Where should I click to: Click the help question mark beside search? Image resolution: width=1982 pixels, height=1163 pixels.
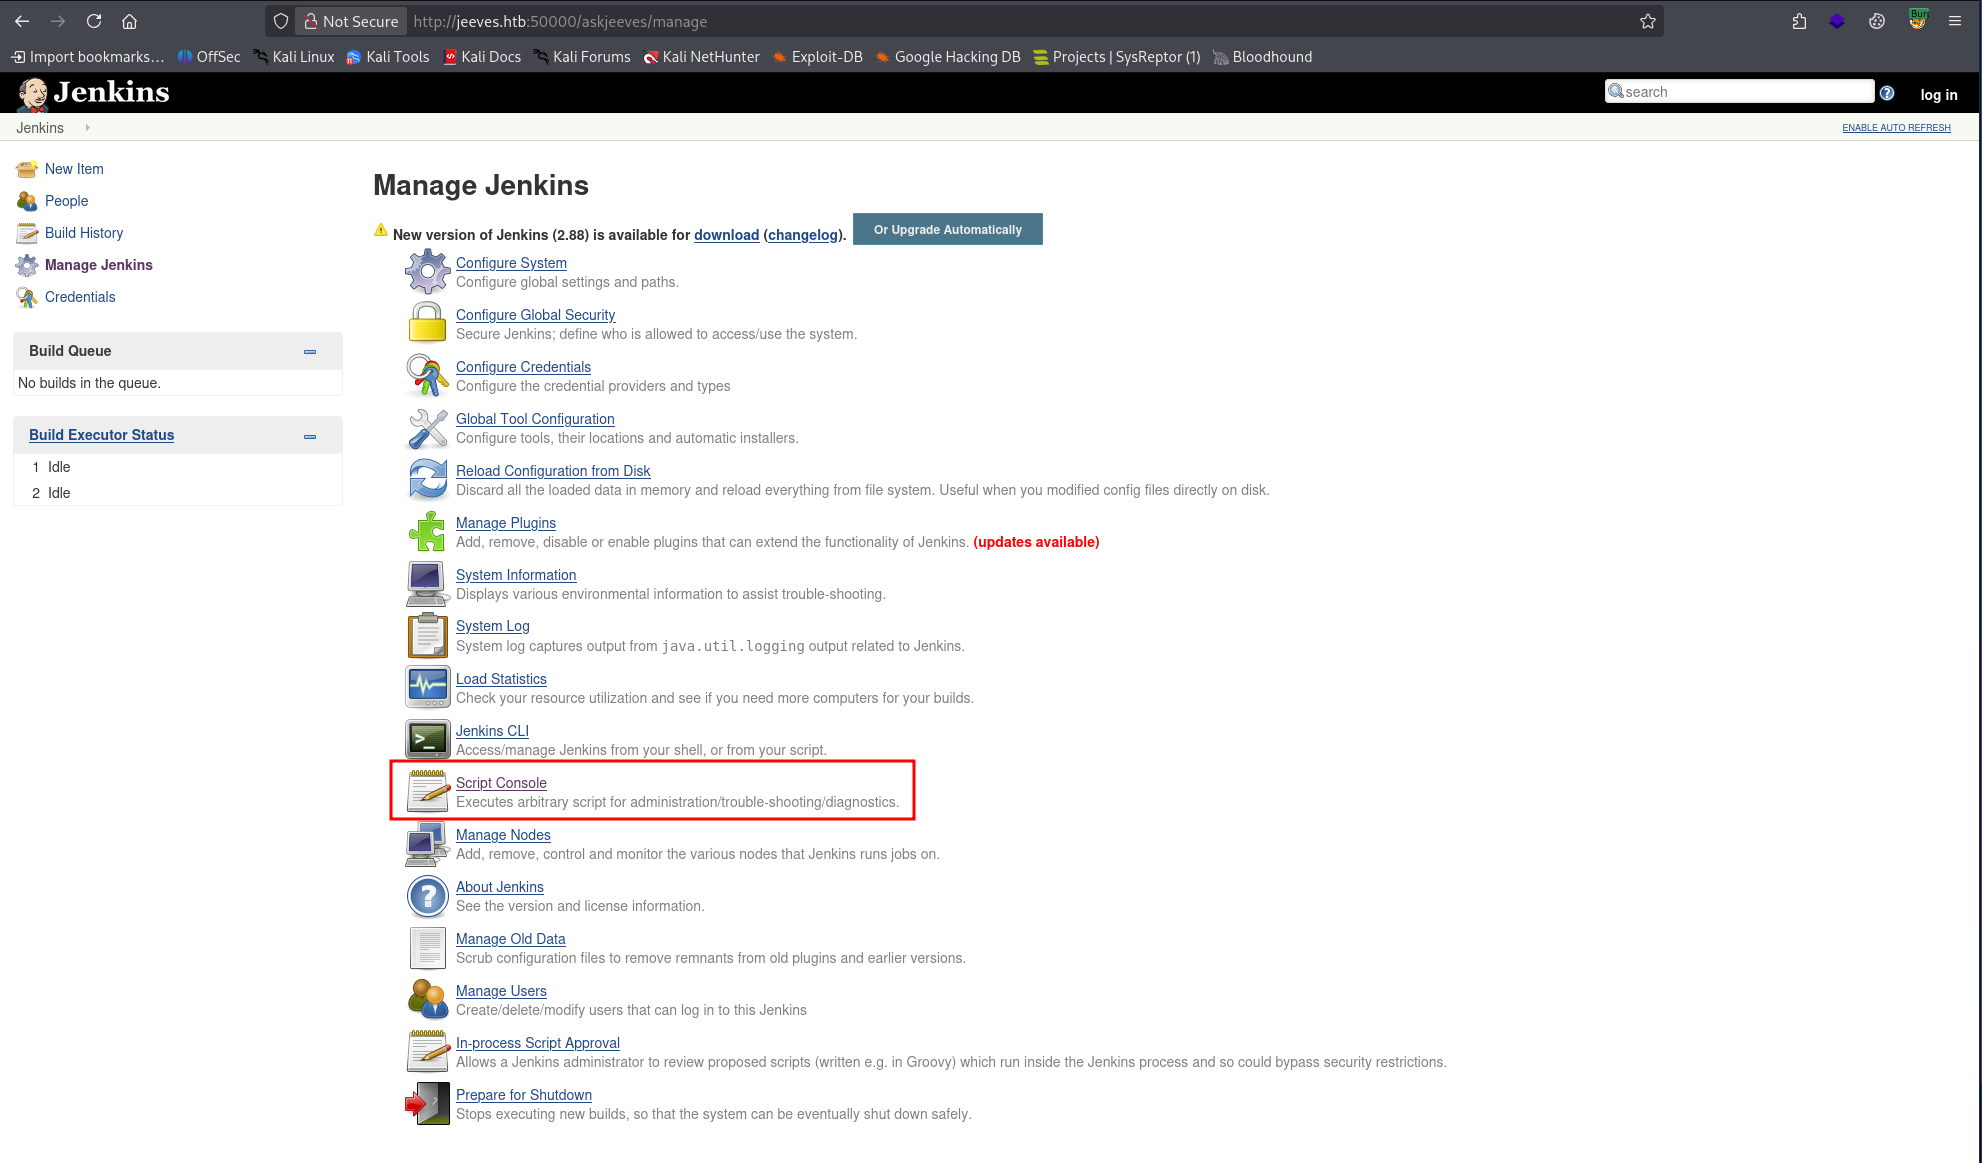click(1887, 92)
